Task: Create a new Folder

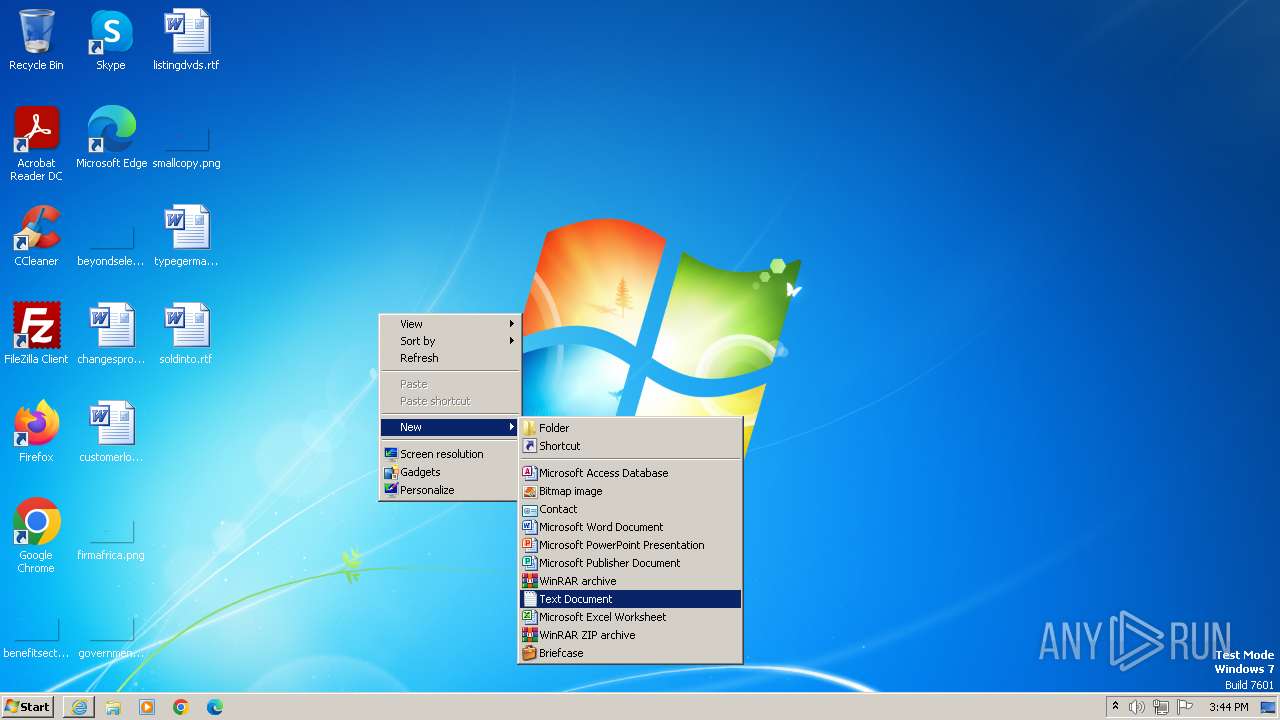Action: [630, 428]
